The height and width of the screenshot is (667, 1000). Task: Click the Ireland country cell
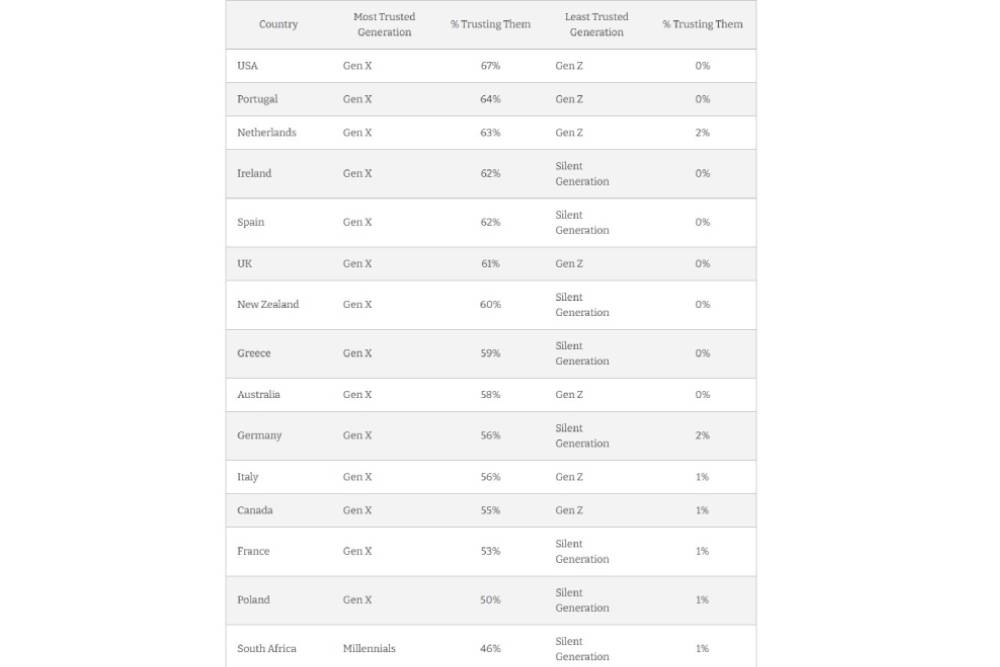pyautogui.click(x=254, y=173)
